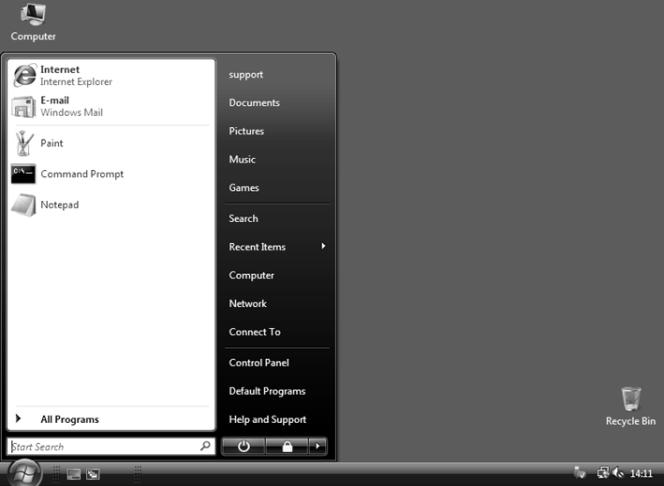Image resolution: width=664 pixels, height=486 pixels.
Task: Open Network in the Start menu
Action: coord(248,304)
